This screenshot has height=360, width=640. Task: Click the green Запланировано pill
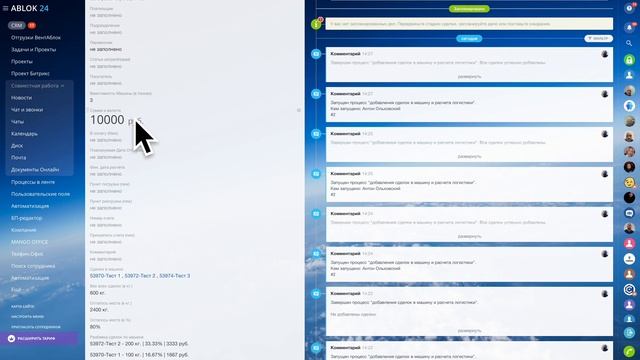(469, 9)
